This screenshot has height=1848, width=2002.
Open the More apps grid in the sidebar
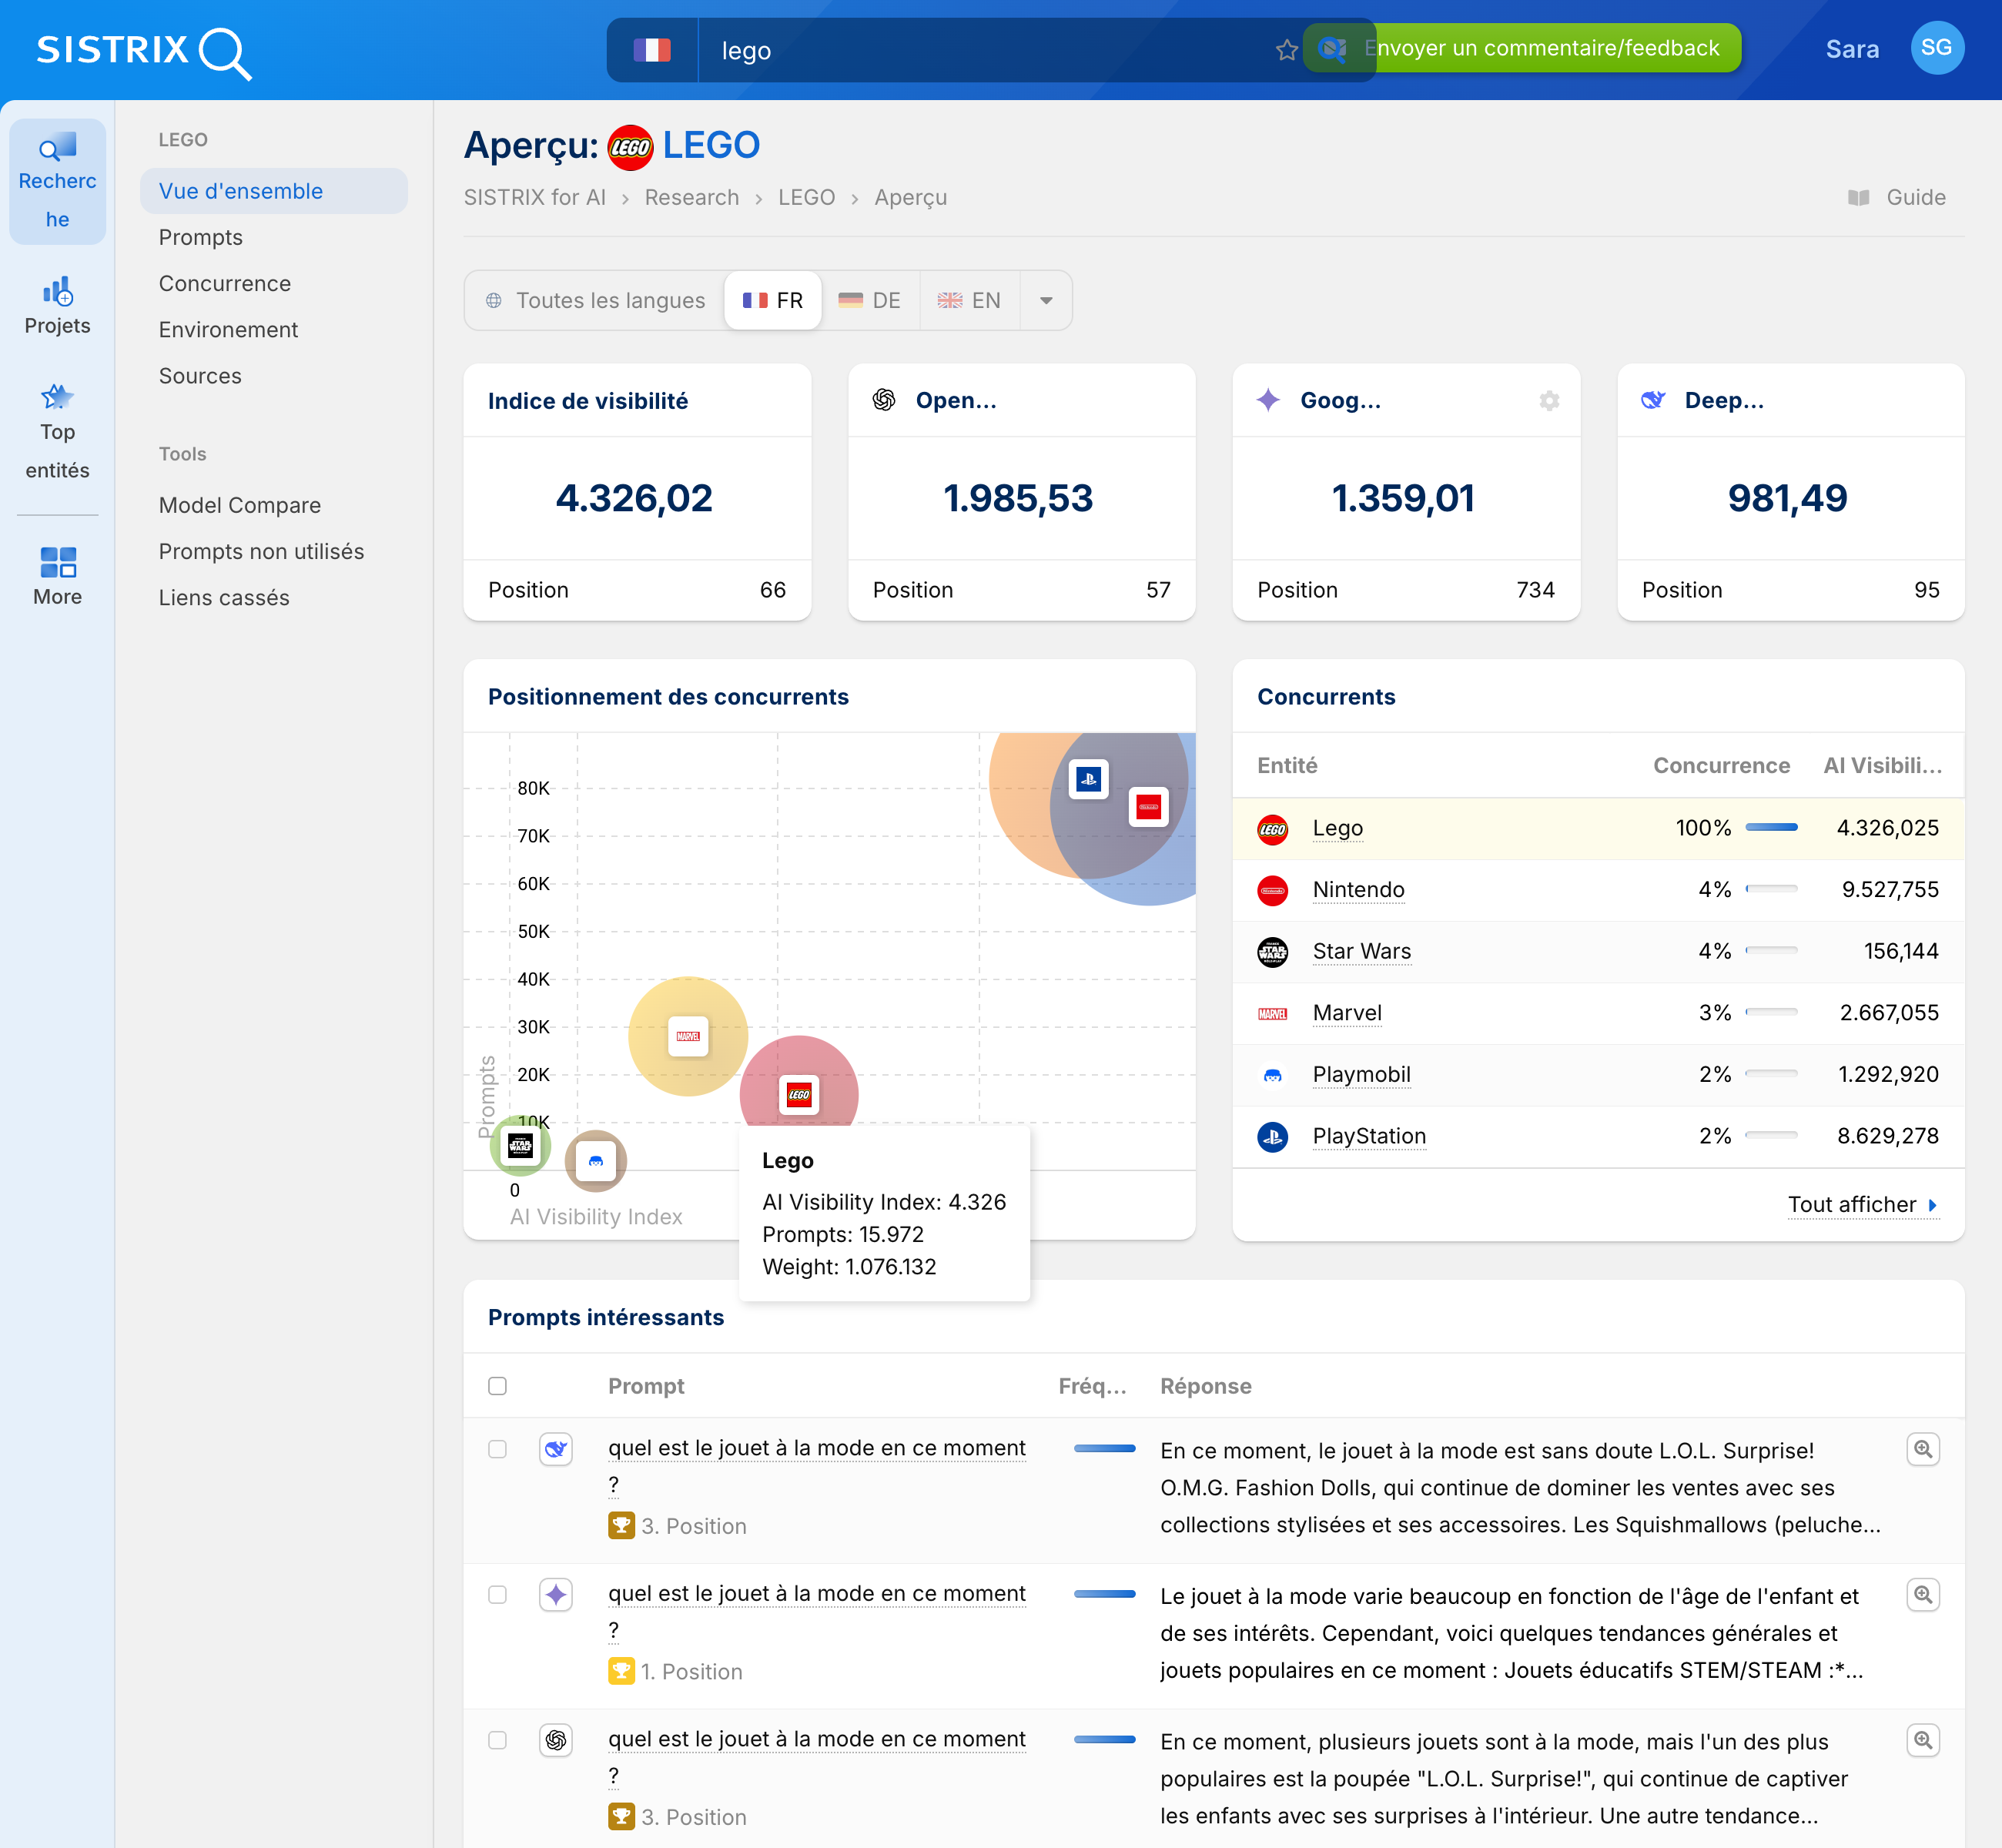(x=57, y=576)
